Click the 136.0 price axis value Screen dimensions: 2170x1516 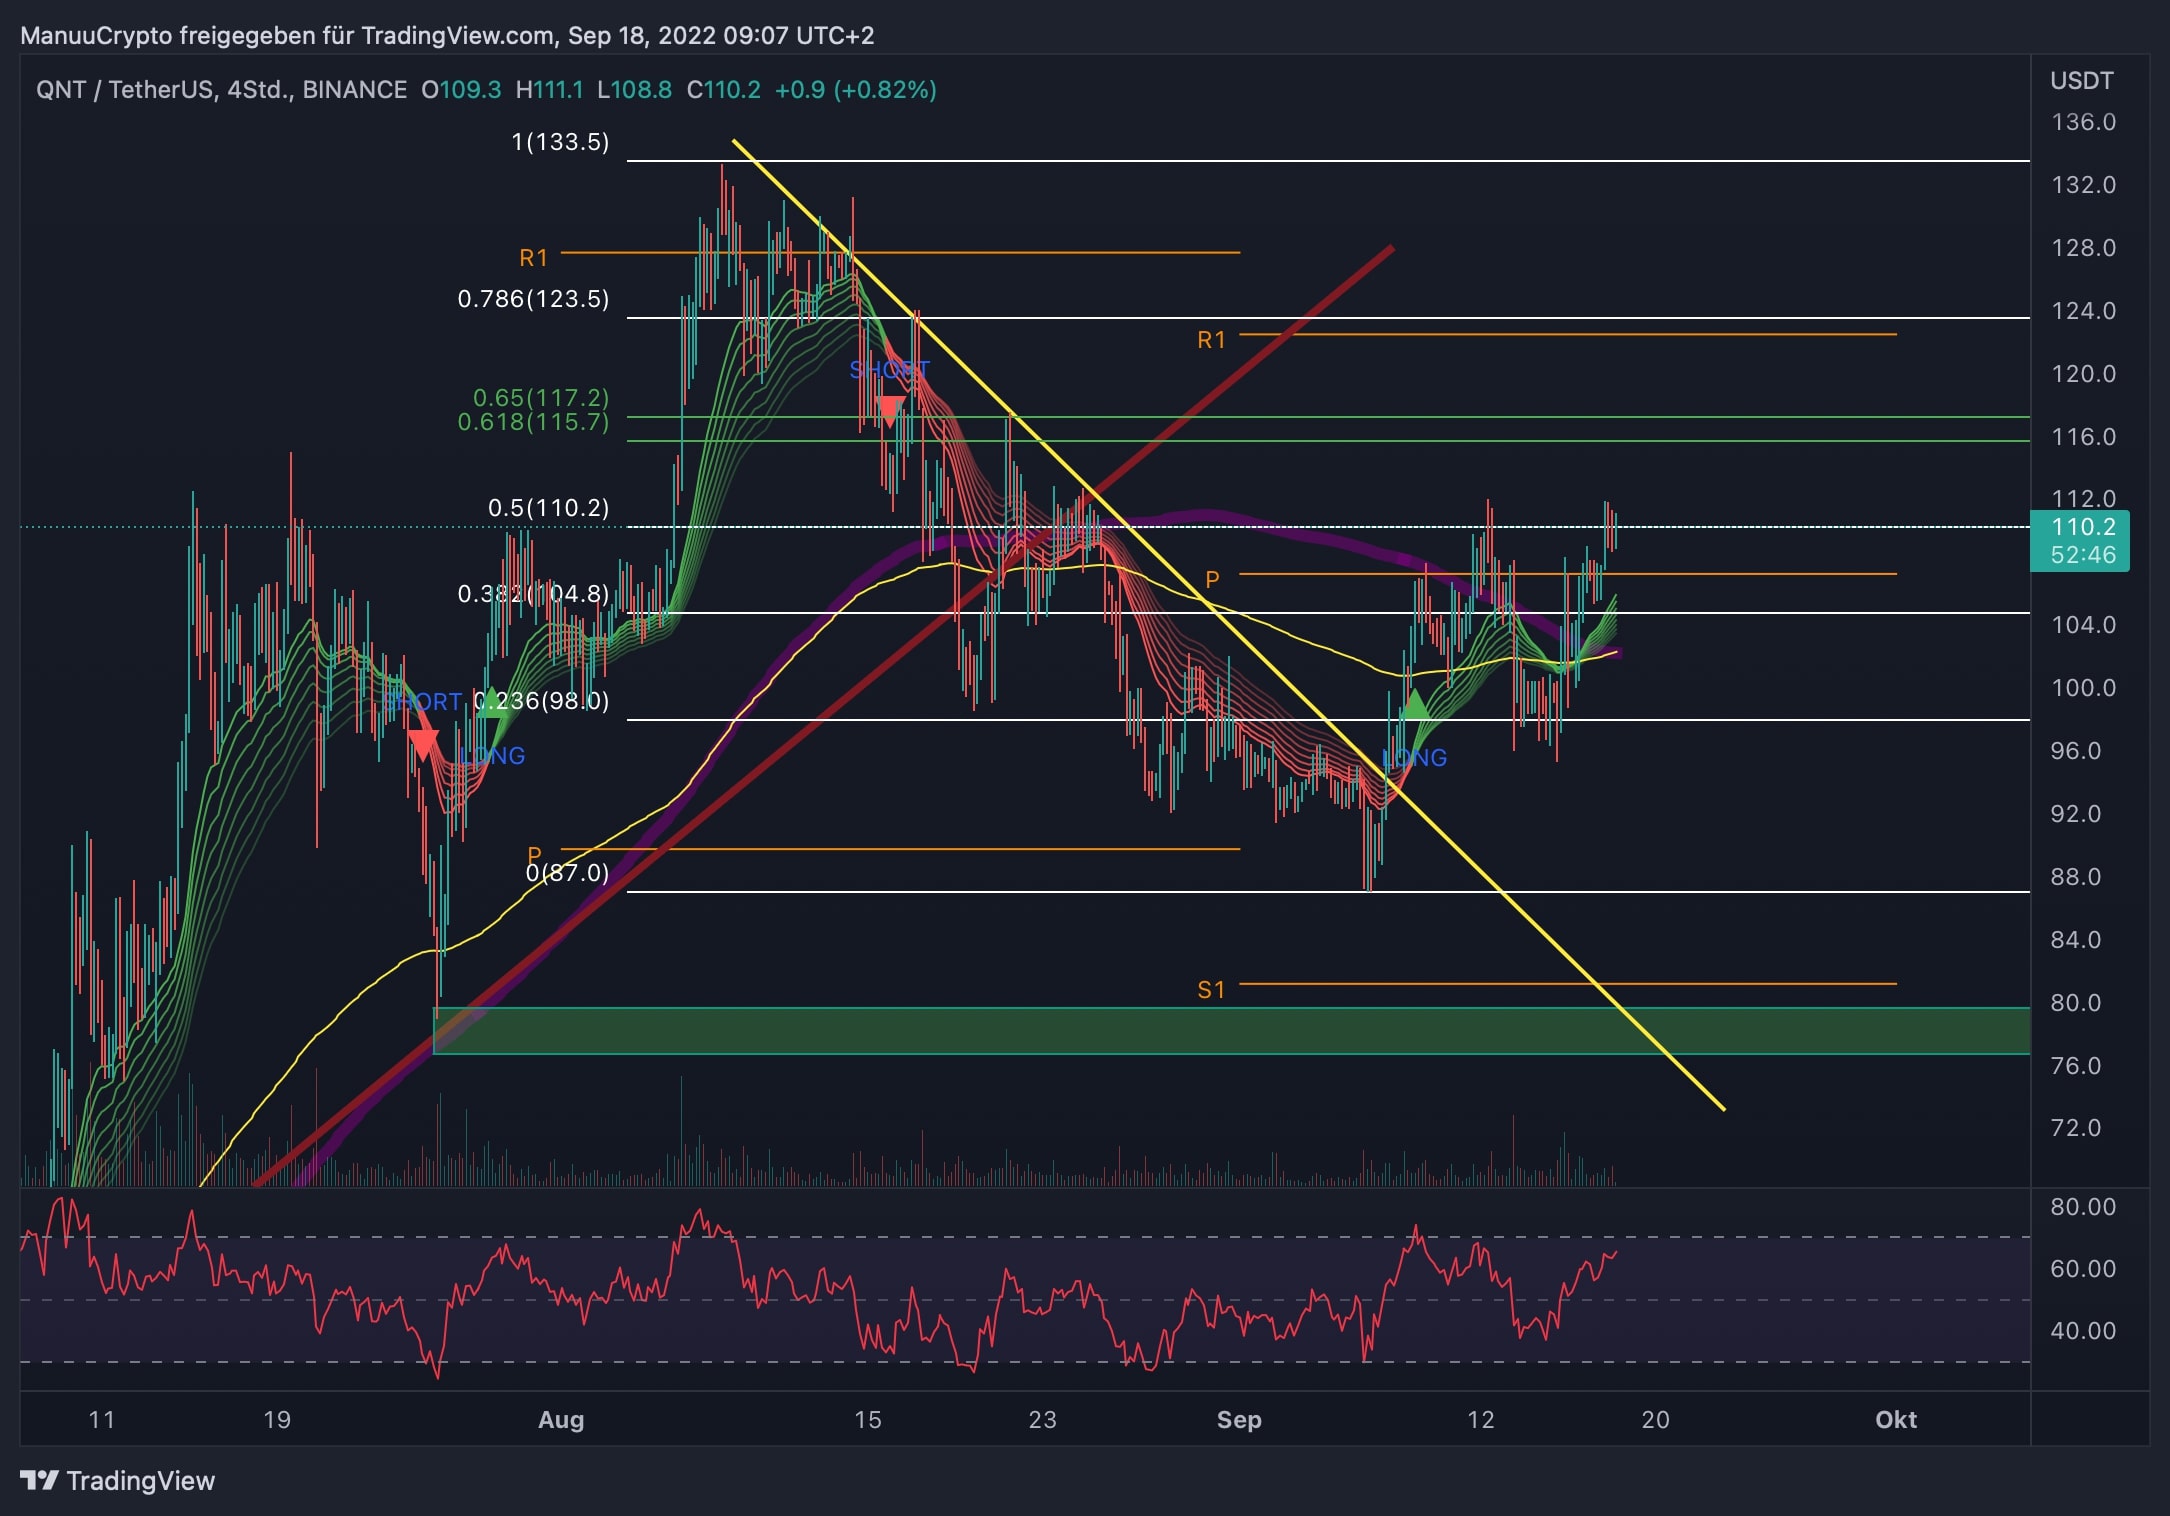tap(2084, 122)
